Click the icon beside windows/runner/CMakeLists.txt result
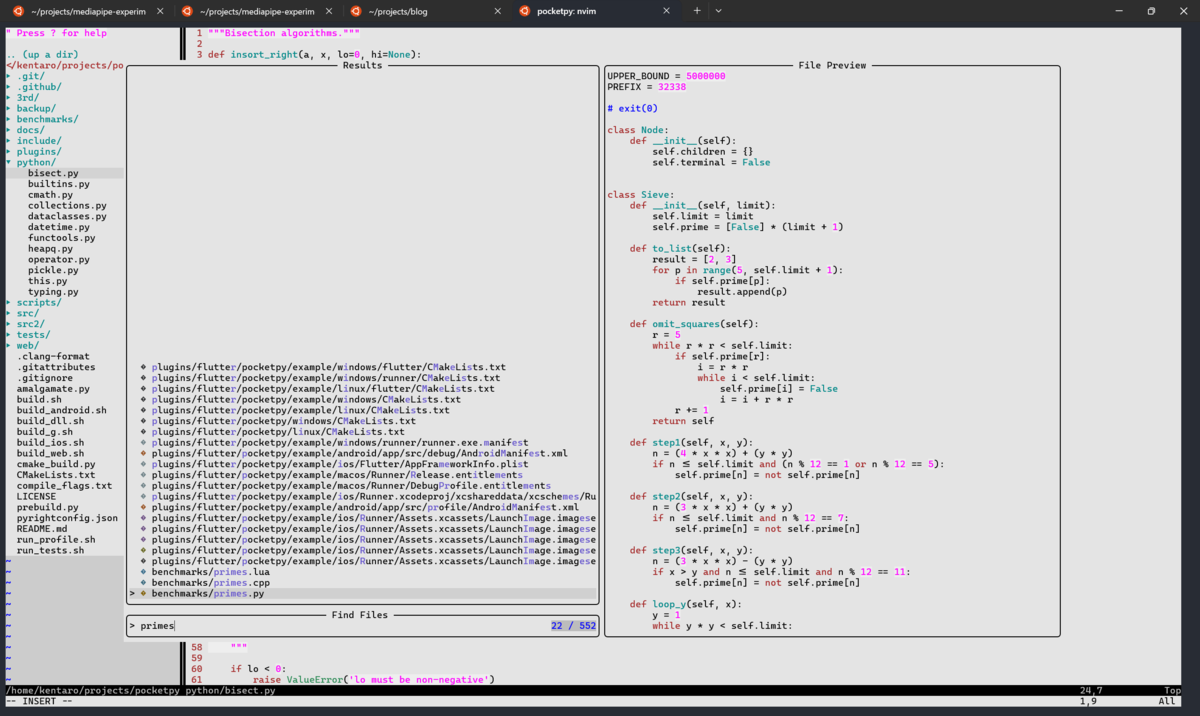 (144, 378)
